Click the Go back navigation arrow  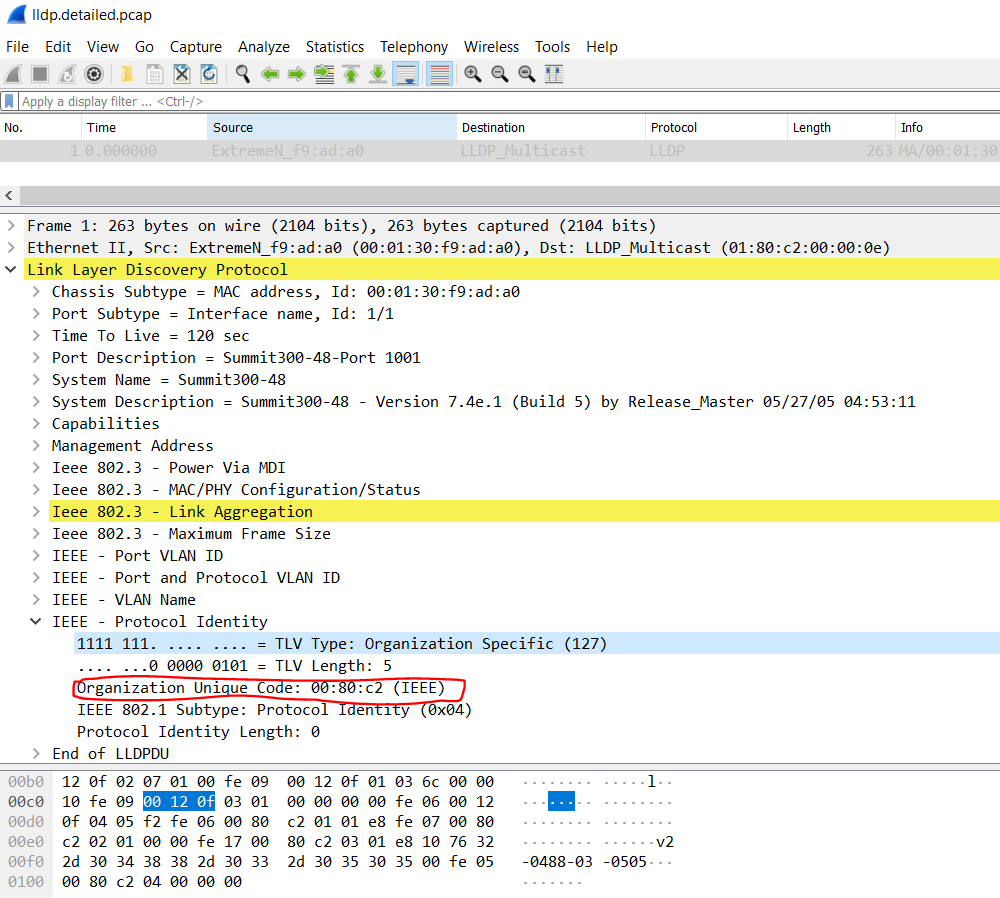click(x=271, y=73)
